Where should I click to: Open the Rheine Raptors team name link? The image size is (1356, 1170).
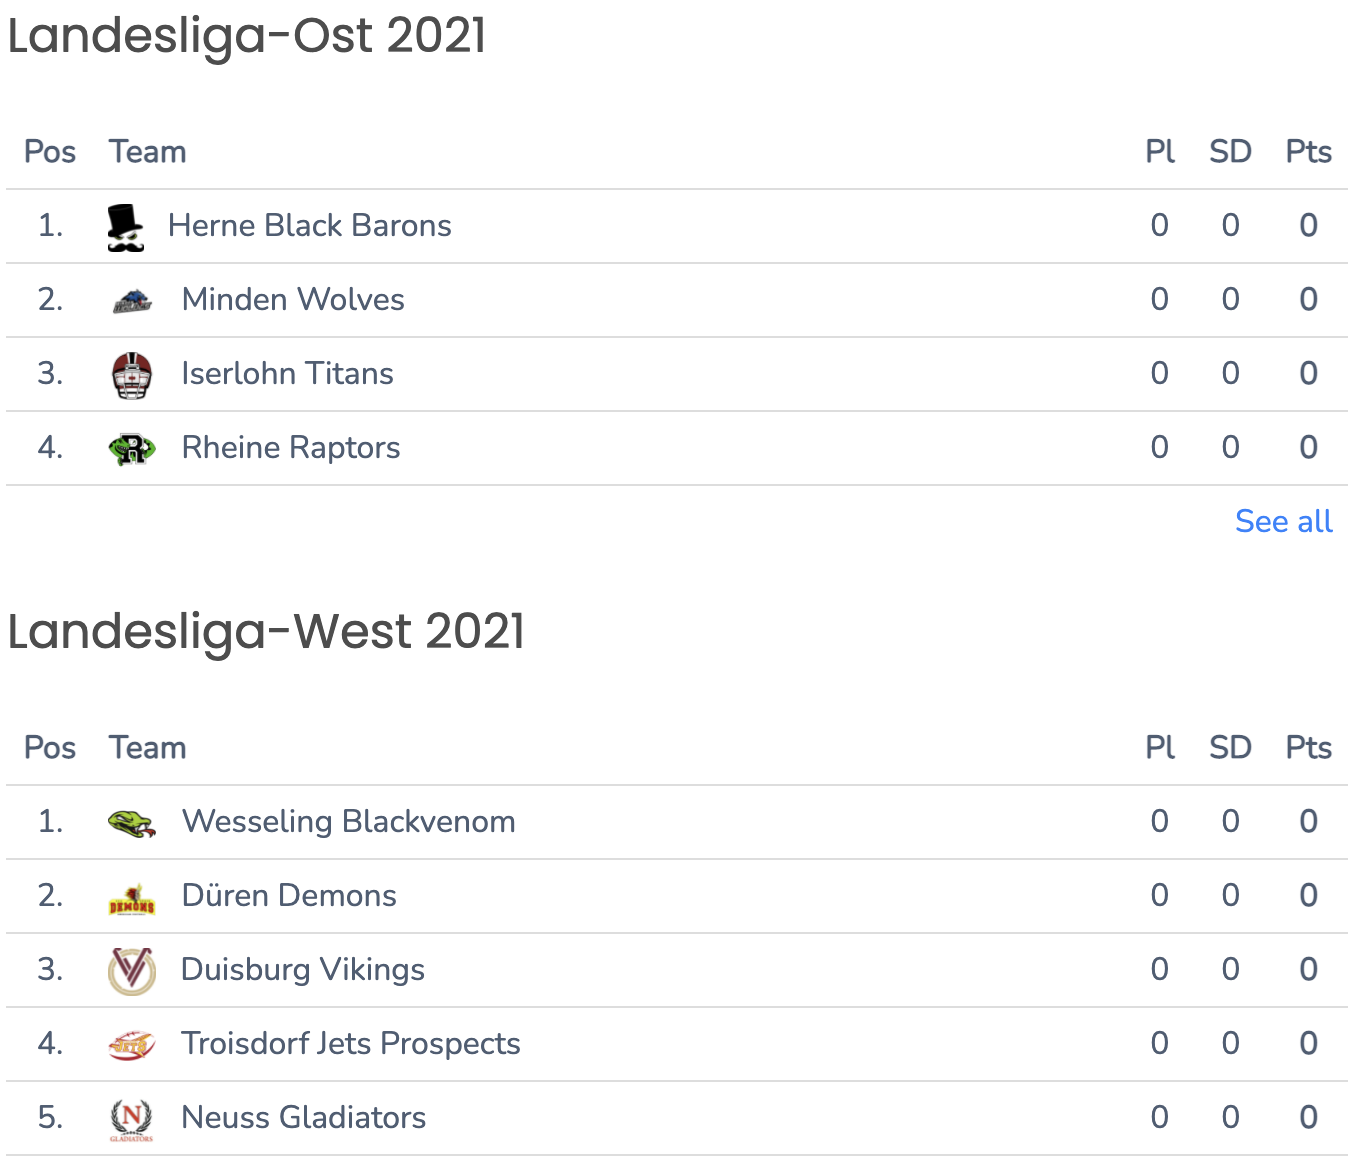click(x=291, y=447)
